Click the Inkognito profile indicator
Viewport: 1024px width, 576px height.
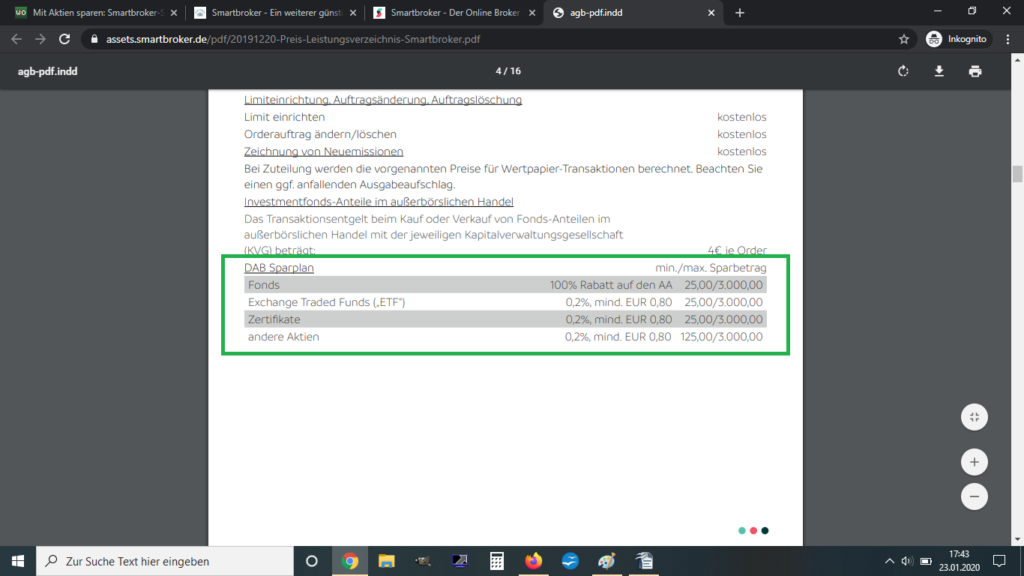click(957, 39)
